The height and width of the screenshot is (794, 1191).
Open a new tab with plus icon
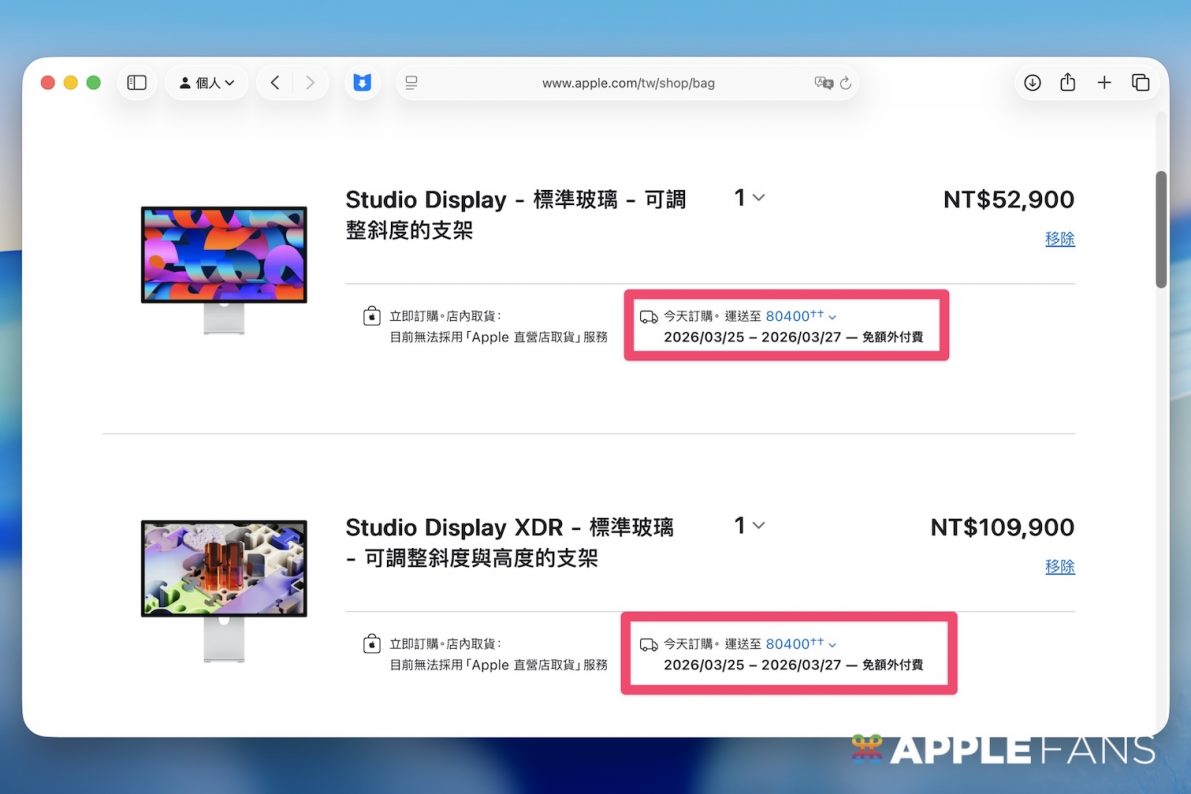point(1104,83)
